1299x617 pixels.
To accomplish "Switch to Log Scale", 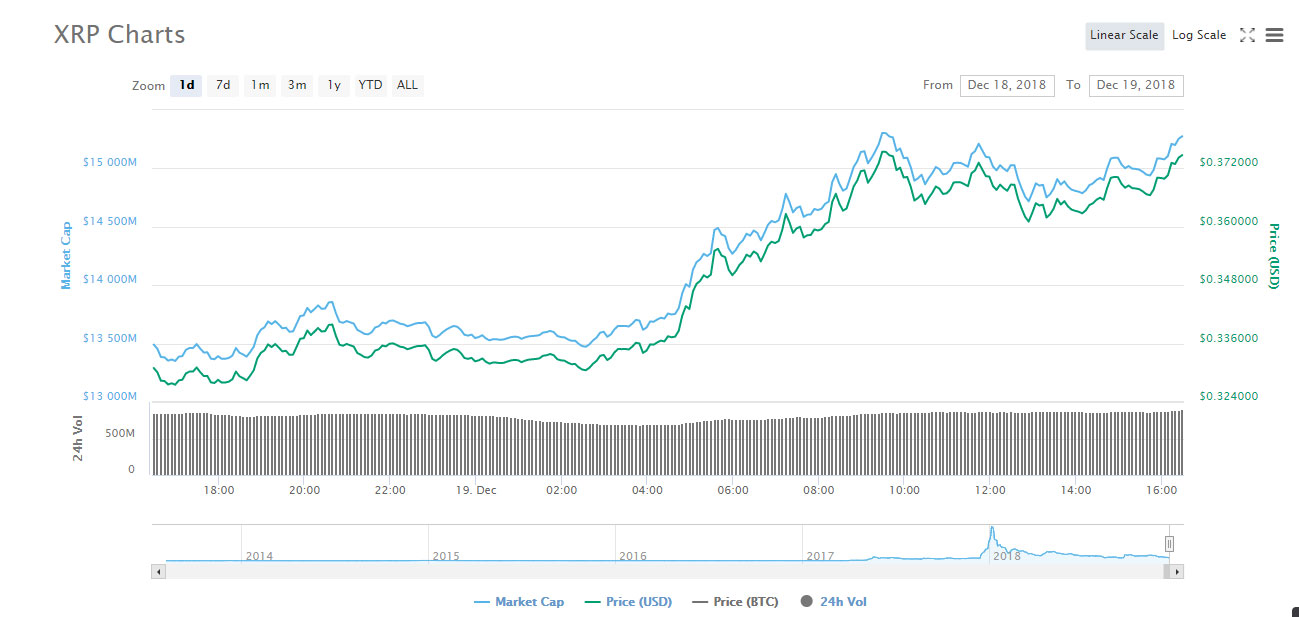I will tap(1199, 35).
